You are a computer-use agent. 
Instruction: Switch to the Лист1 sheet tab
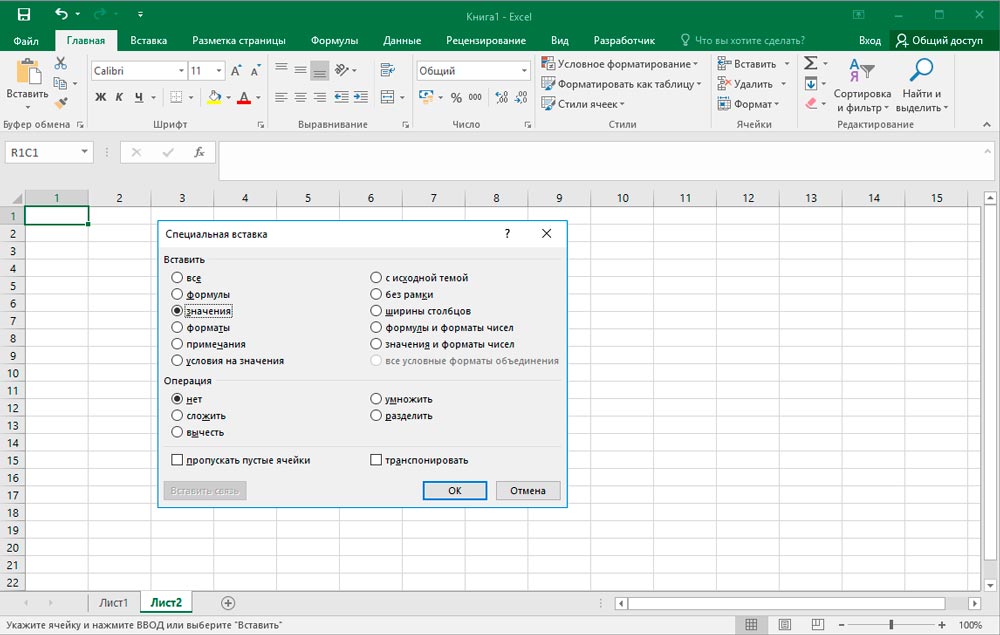tap(113, 603)
